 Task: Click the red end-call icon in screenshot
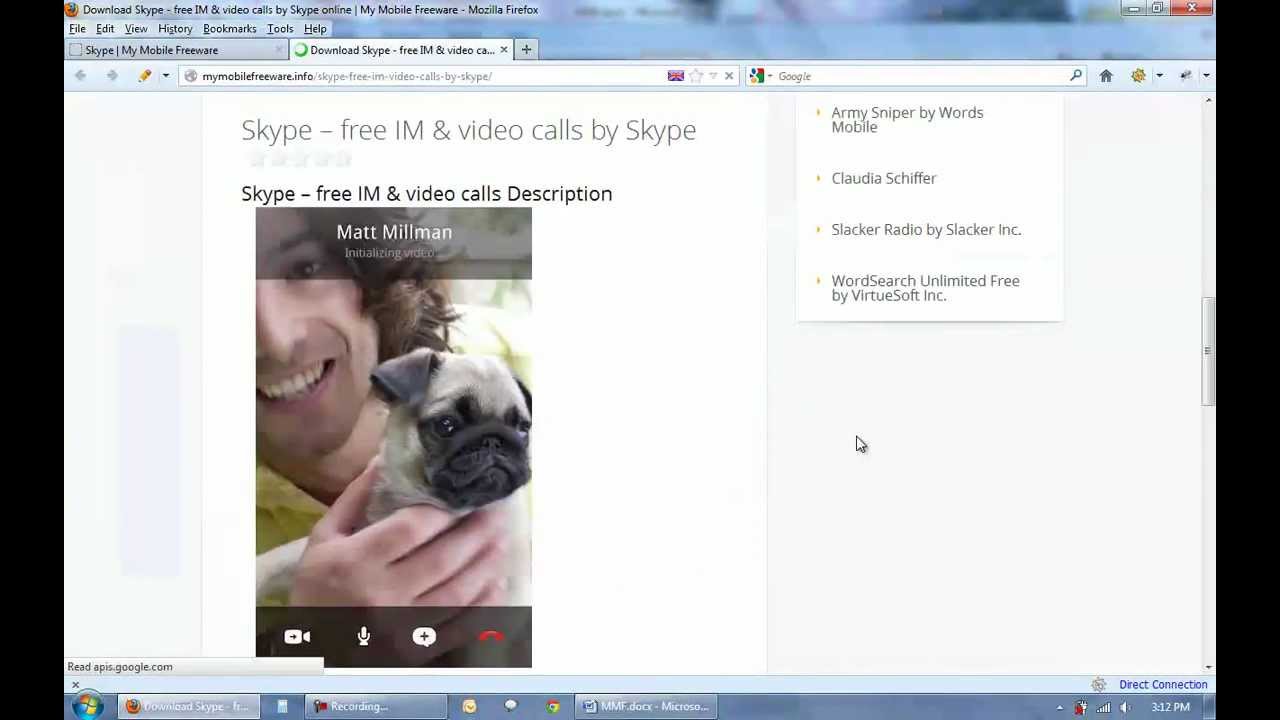[x=490, y=637]
